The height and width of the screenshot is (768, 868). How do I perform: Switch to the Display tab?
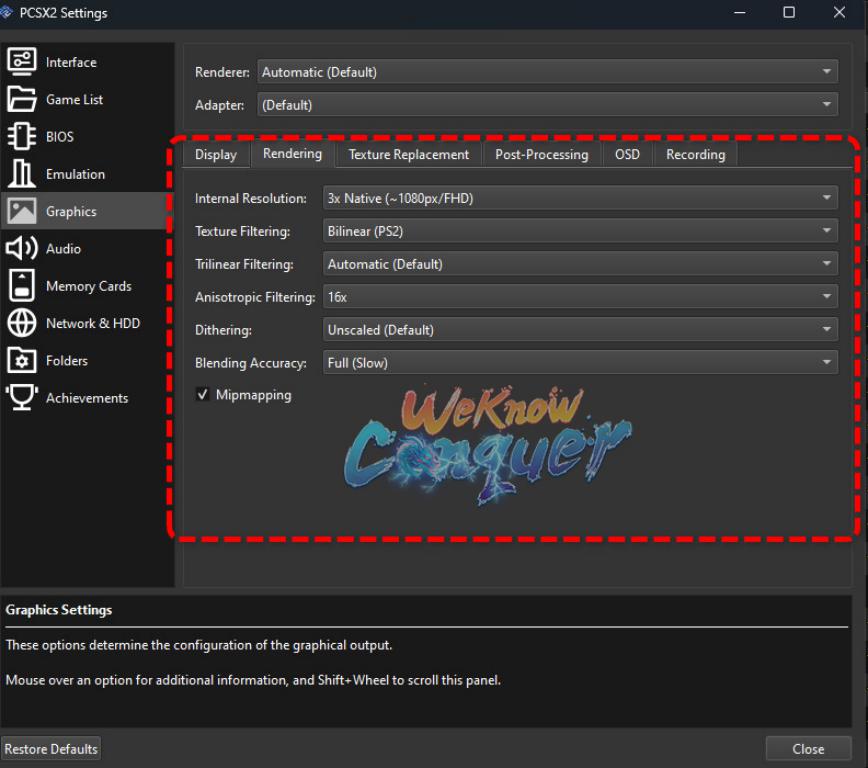point(216,154)
